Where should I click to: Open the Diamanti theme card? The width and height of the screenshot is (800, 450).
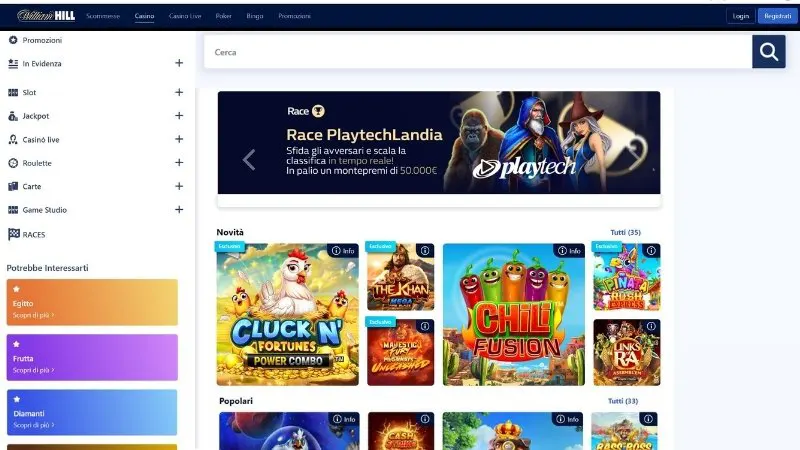92,412
